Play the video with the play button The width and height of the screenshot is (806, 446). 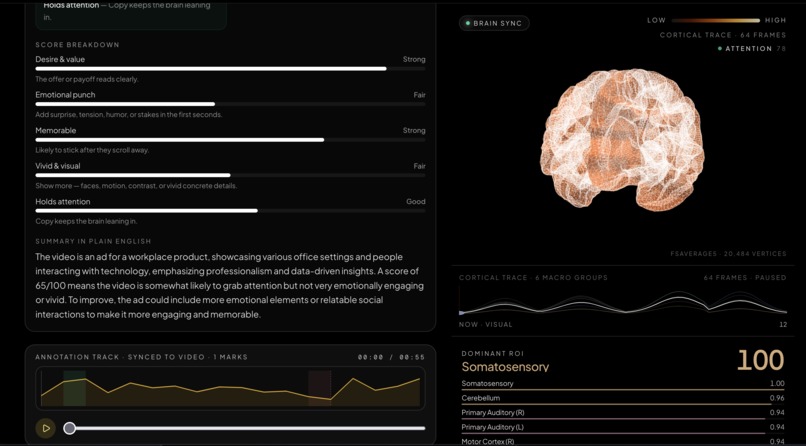pos(46,428)
